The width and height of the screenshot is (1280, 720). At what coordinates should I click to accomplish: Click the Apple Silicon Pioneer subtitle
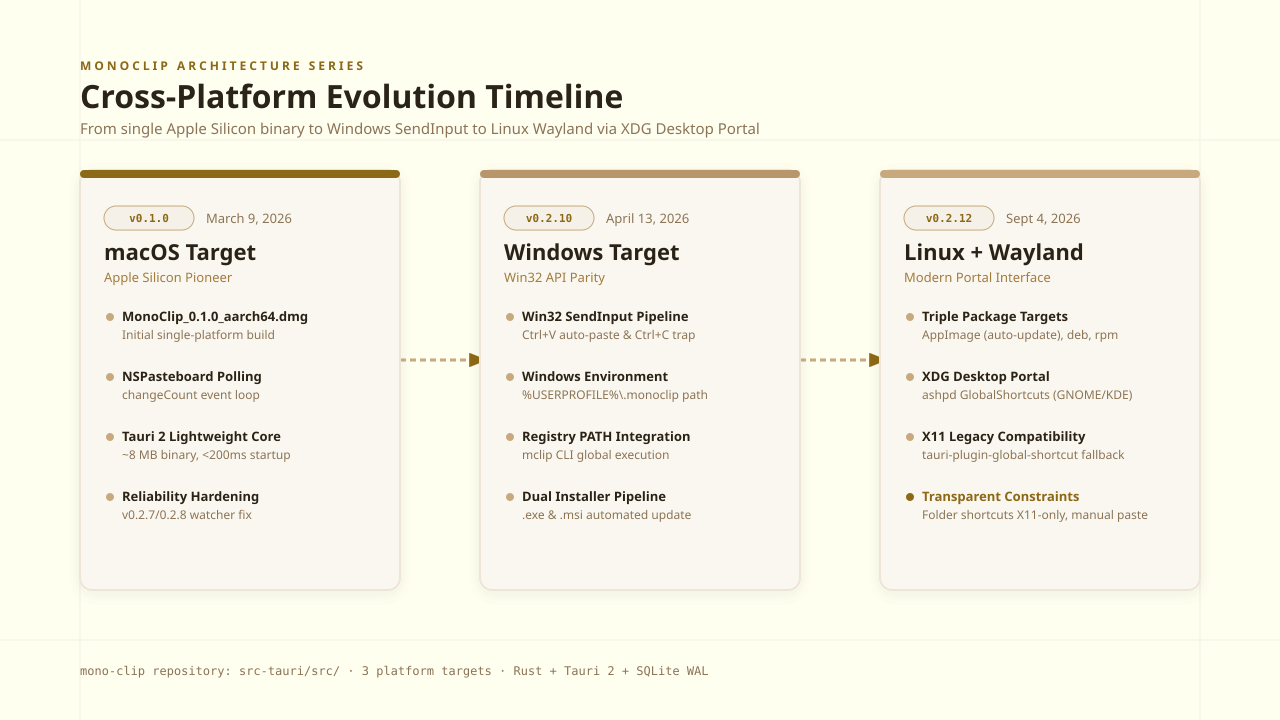pos(168,278)
